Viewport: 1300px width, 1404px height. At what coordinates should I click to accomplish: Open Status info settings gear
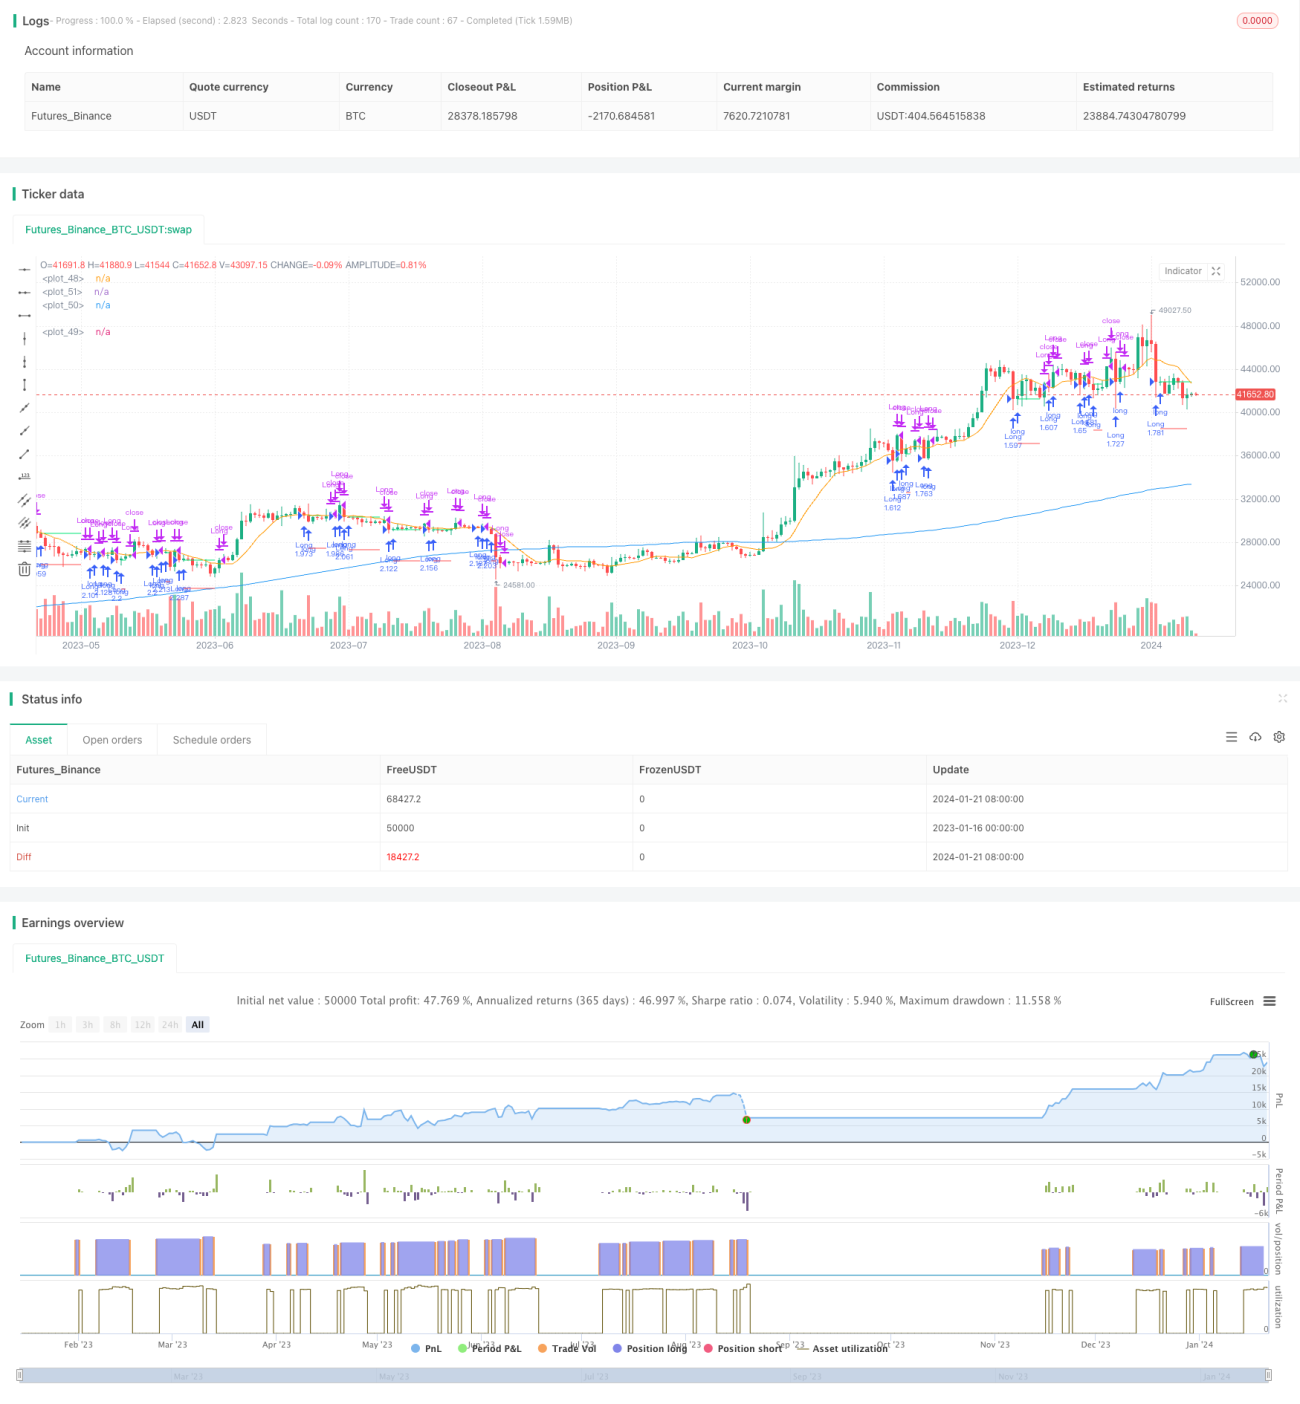click(1279, 737)
